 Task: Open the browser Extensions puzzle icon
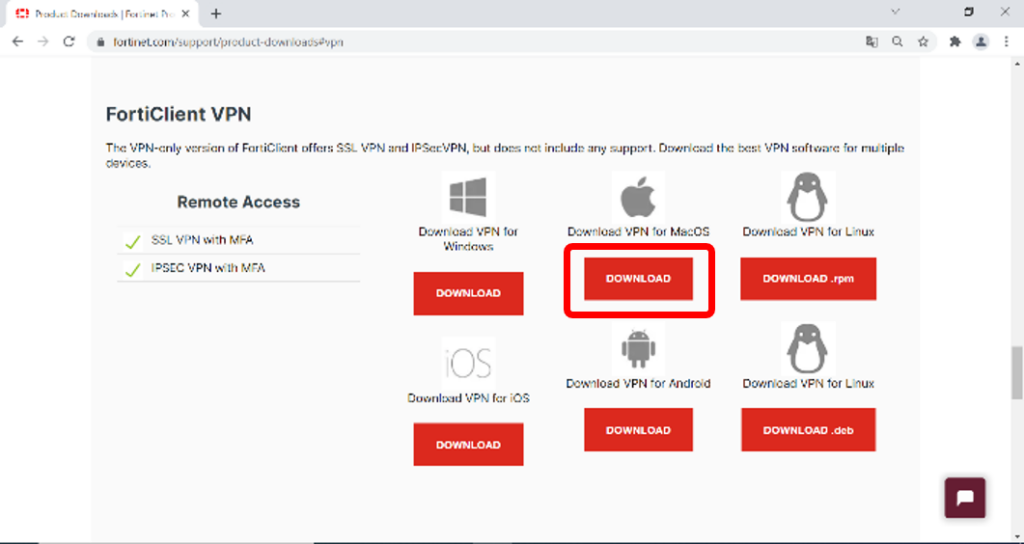tap(955, 42)
